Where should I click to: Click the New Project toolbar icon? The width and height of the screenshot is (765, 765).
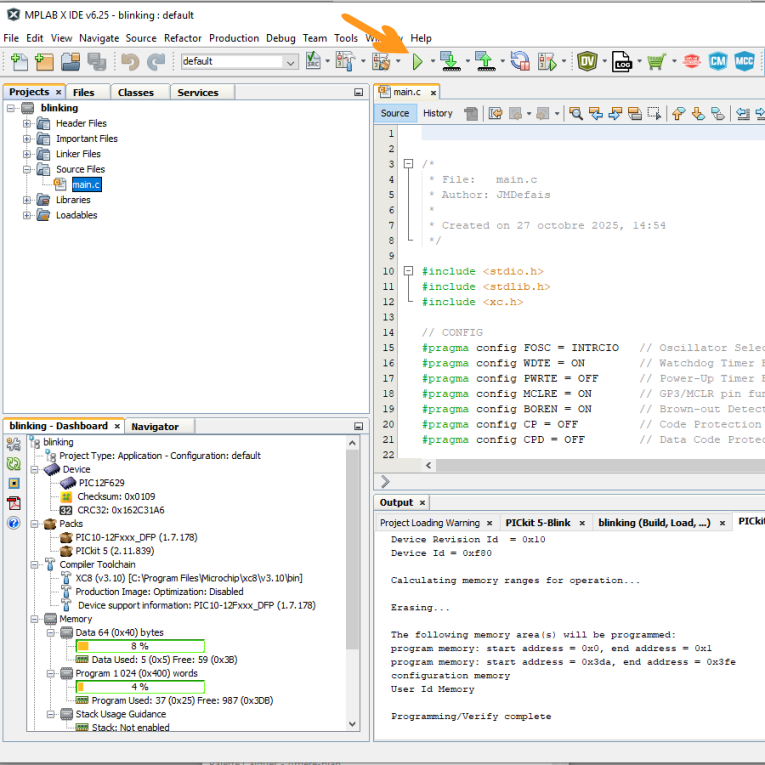(x=43, y=62)
